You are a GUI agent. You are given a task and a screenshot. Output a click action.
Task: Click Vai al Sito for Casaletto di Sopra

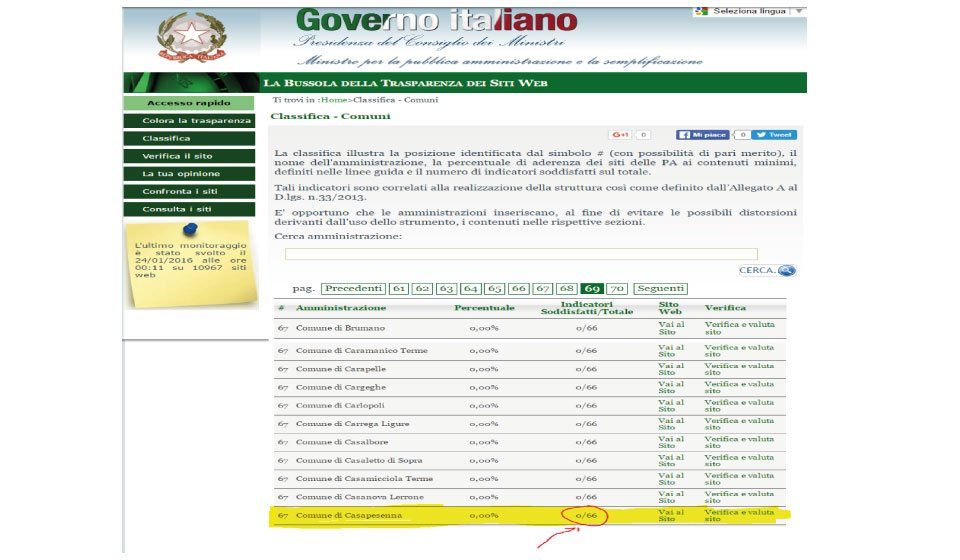(671, 461)
